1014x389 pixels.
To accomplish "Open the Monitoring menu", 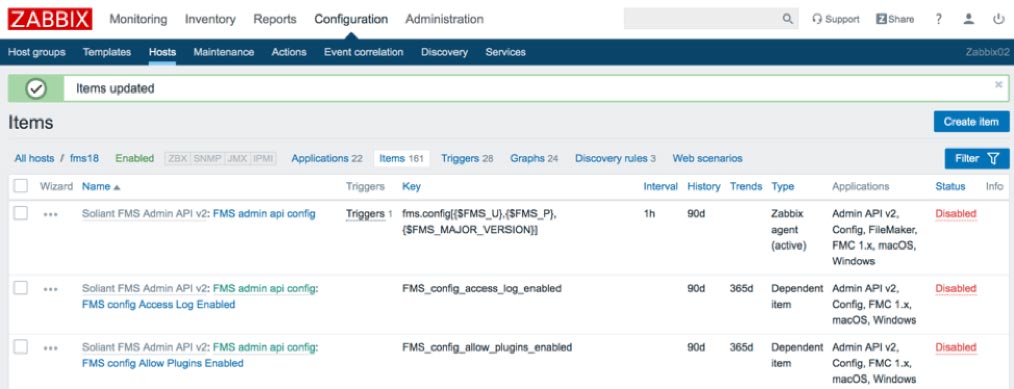I will click(x=138, y=19).
